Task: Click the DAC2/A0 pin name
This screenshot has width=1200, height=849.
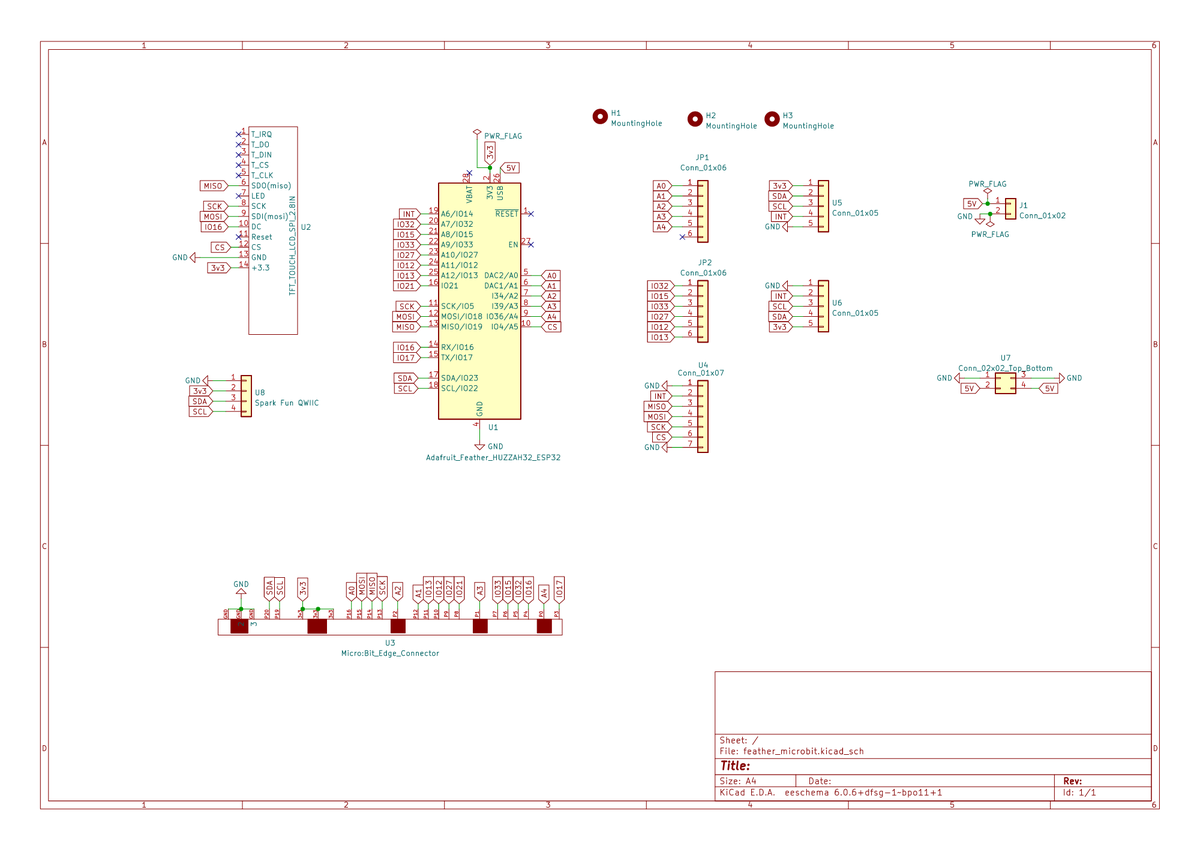Action: pos(501,275)
